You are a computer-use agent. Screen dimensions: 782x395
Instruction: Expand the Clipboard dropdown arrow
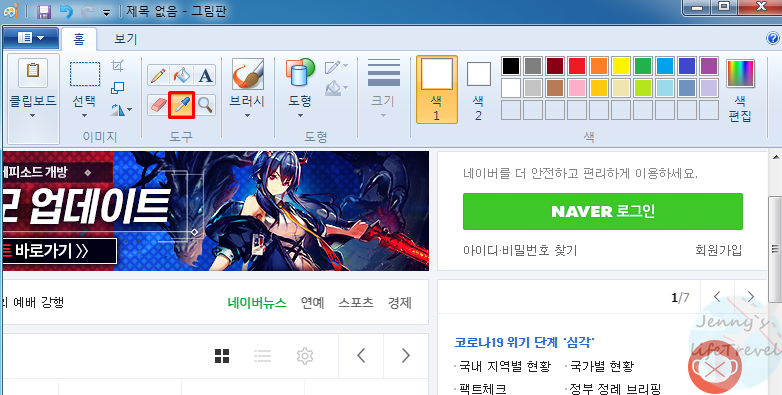(33, 116)
